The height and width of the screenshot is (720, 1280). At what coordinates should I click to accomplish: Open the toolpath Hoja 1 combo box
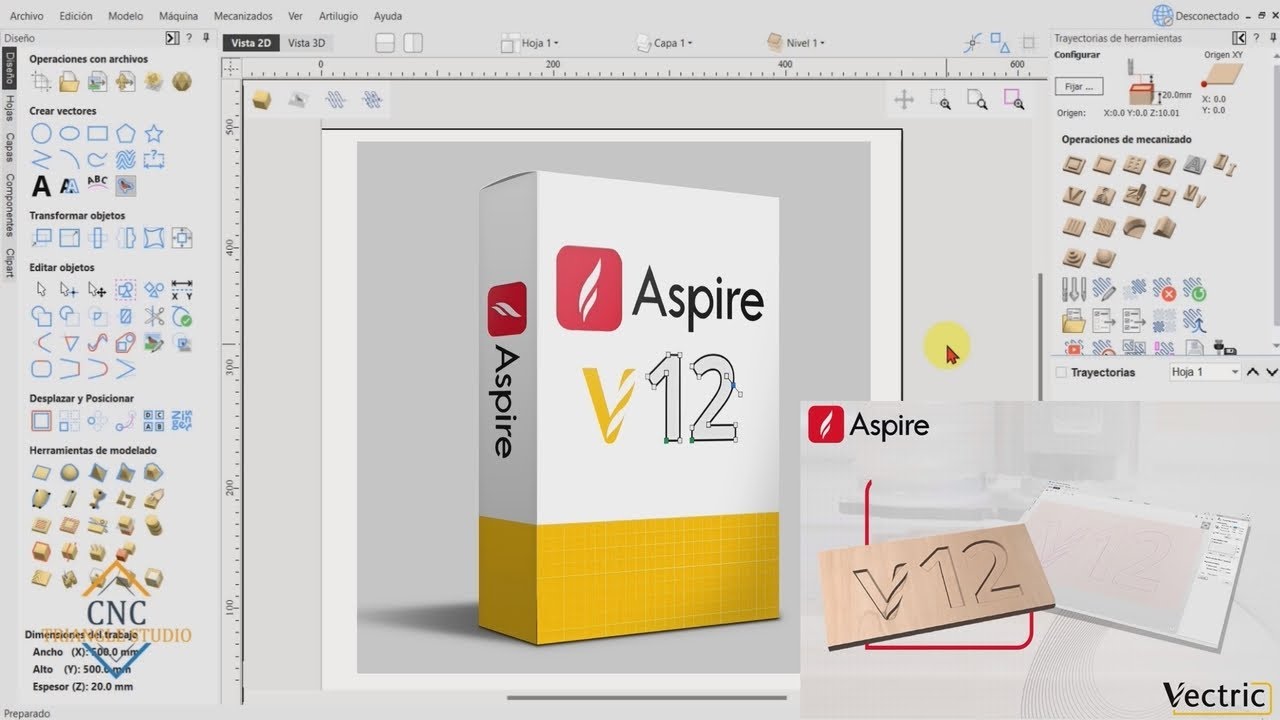1205,372
